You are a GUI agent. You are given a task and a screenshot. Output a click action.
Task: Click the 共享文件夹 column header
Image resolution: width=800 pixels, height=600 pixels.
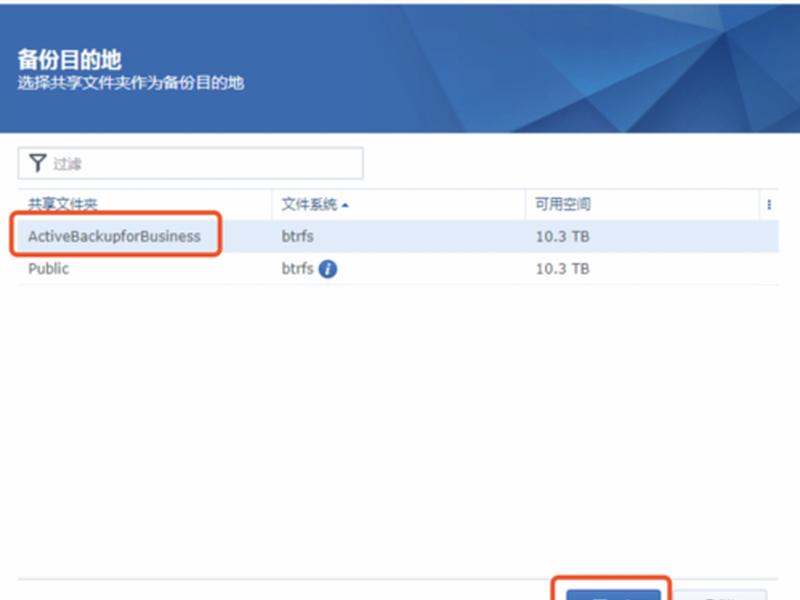145,205
